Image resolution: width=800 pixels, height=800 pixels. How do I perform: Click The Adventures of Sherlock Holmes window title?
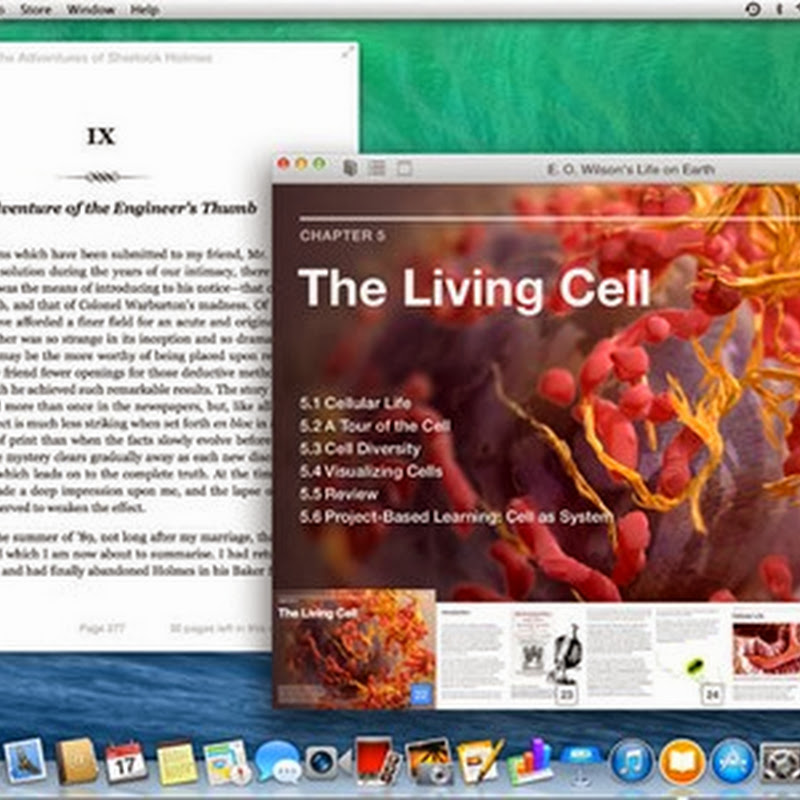[105, 57]
